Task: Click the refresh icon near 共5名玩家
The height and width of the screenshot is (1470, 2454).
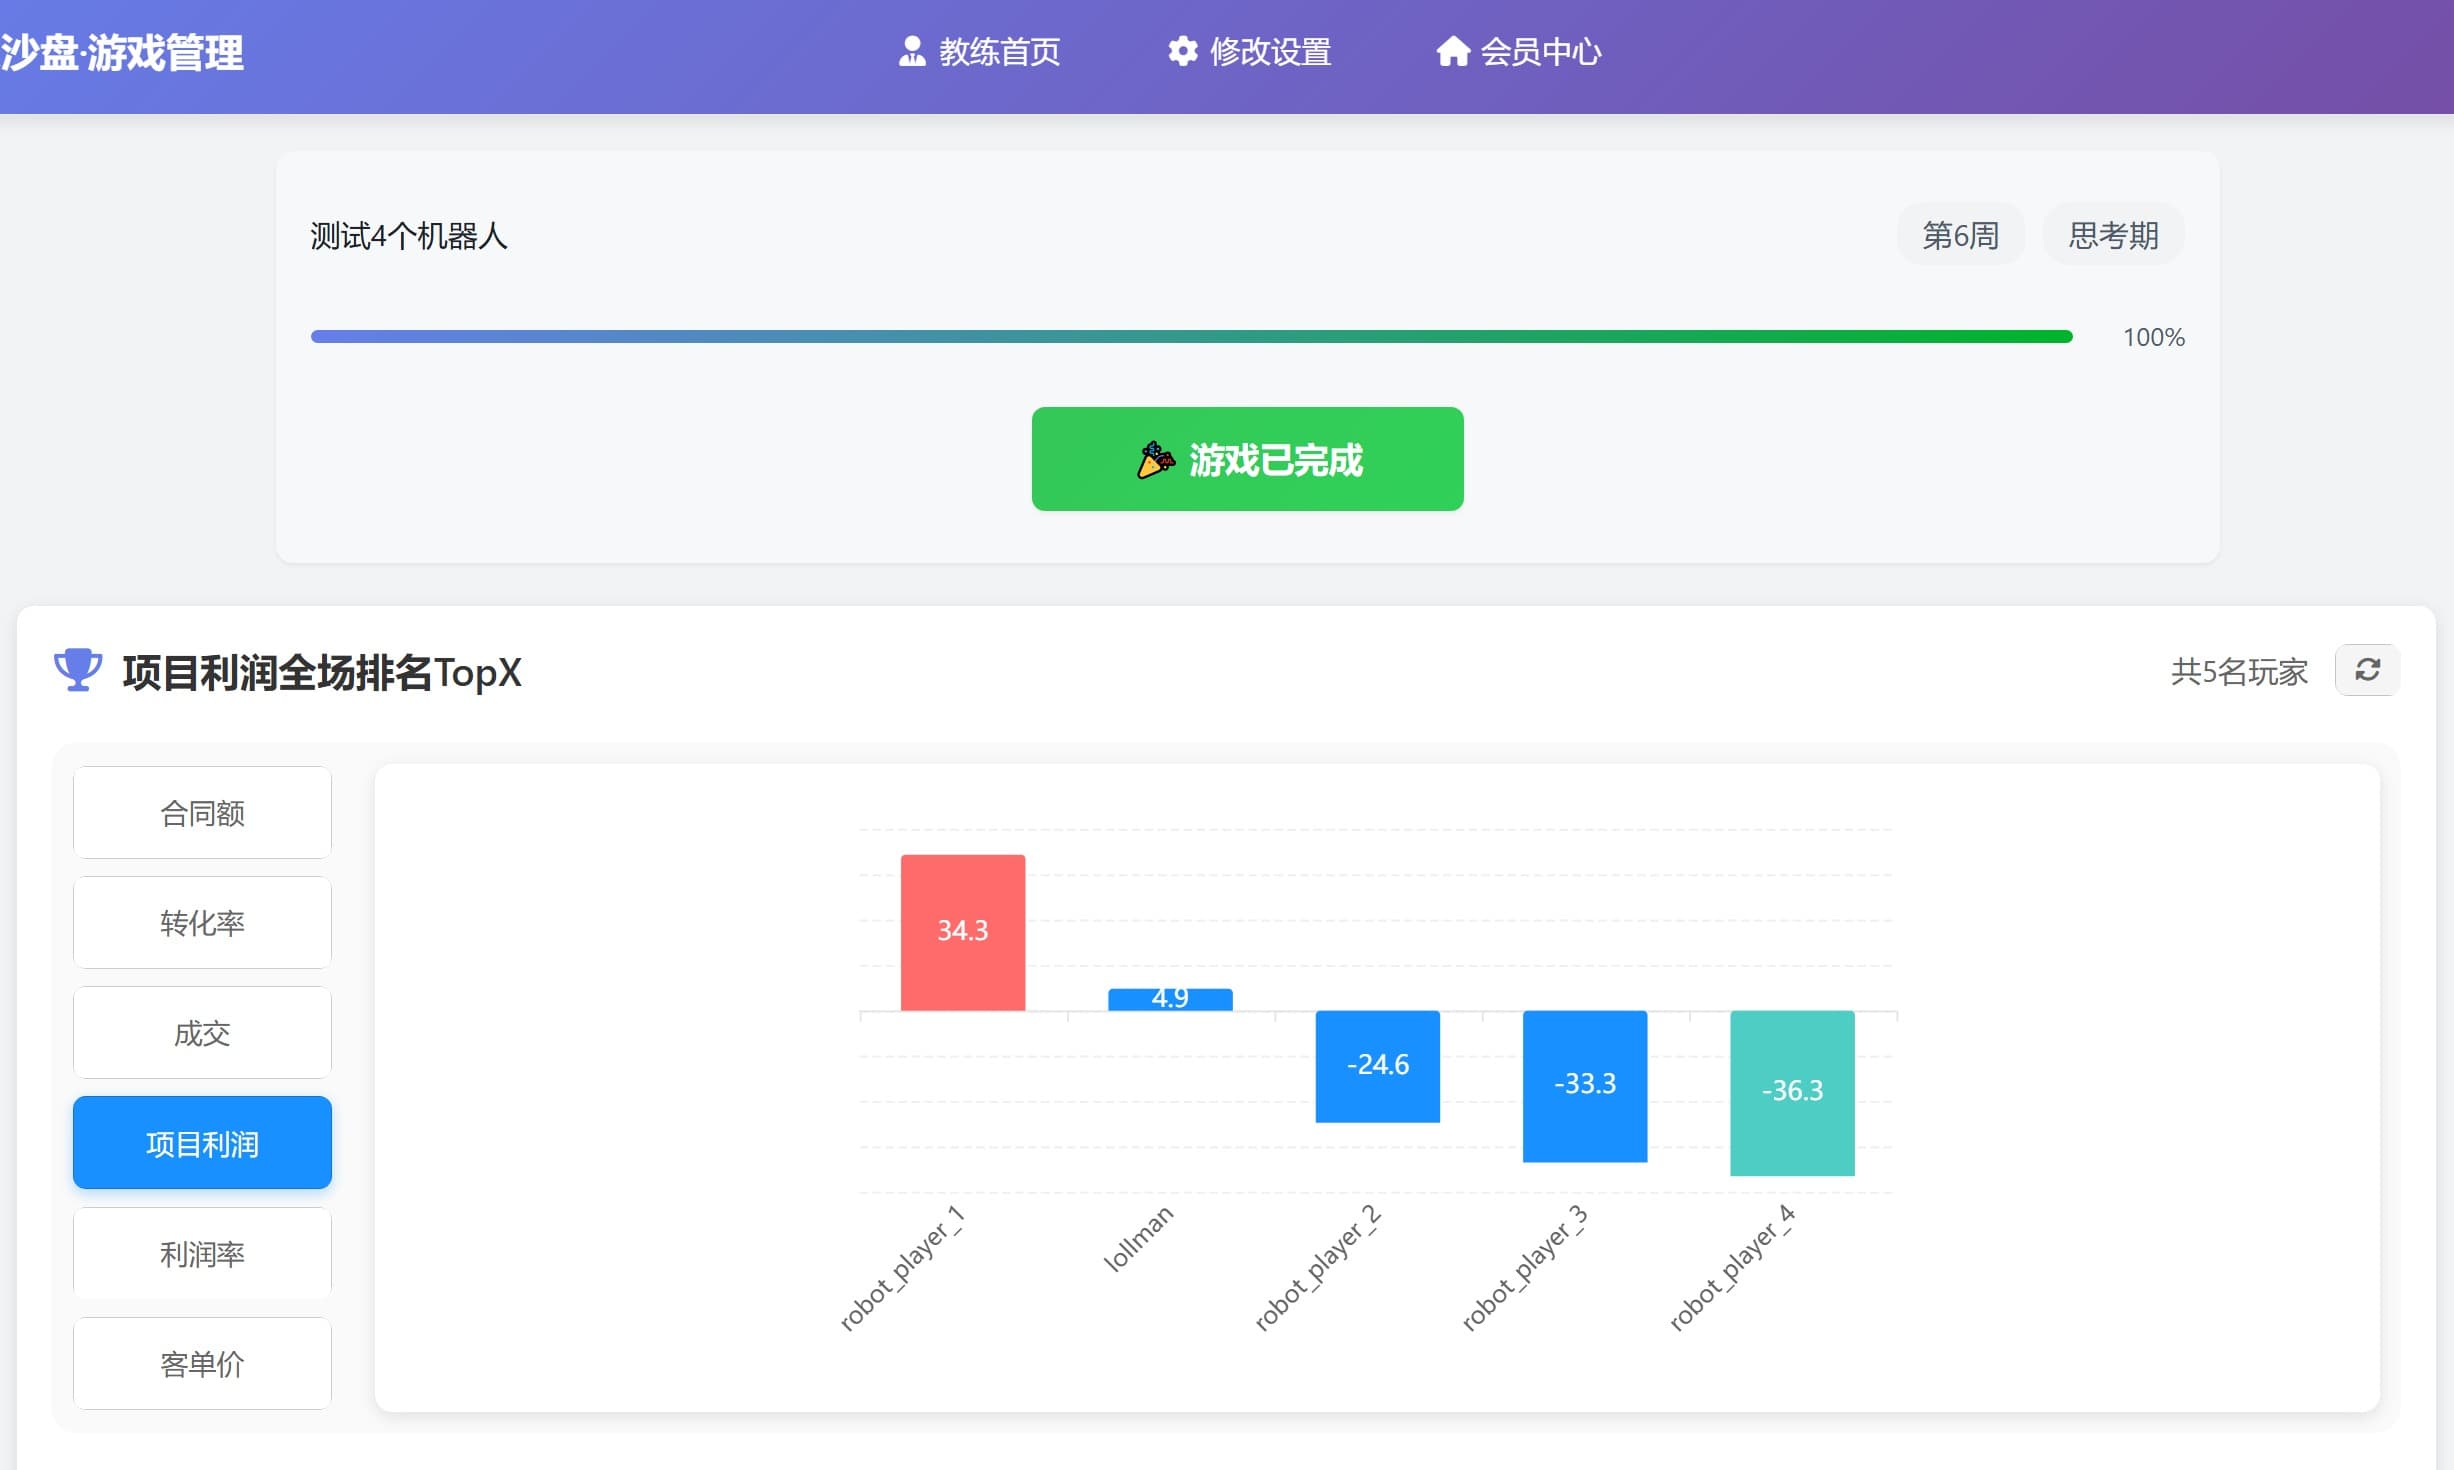Action: click(x=2366, y=670)
